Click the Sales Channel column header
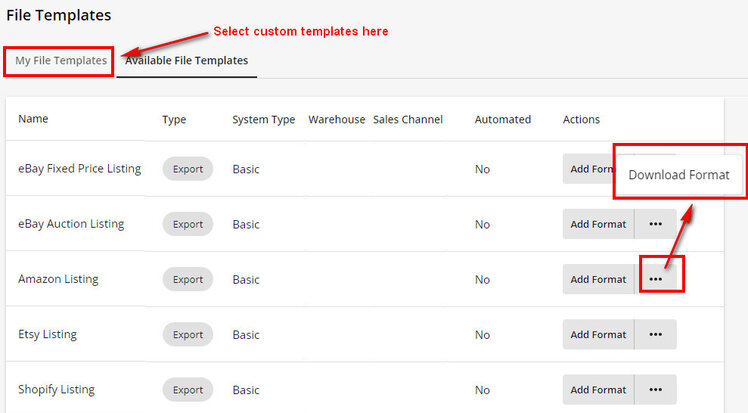Image resolution: width=748 pixels, height=413 pixels. tap(408, 120)
